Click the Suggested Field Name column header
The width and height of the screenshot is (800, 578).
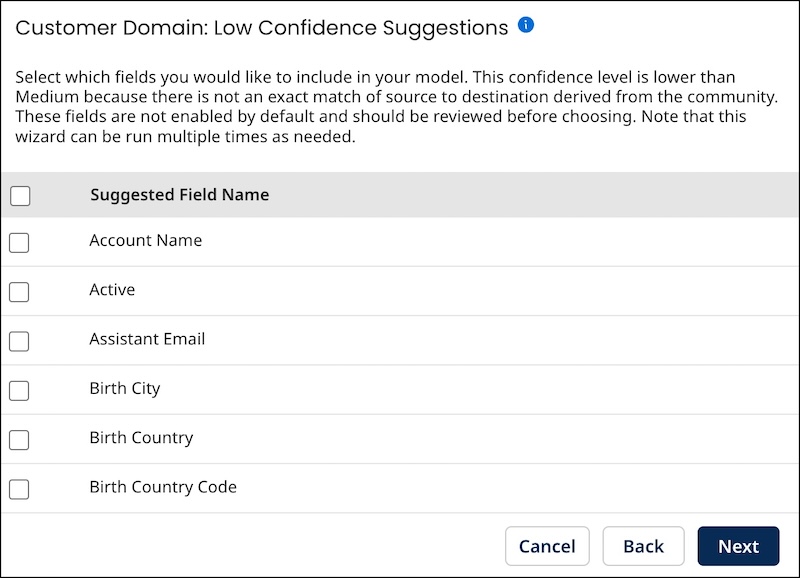pyautogui.click(x=182, y=195)
